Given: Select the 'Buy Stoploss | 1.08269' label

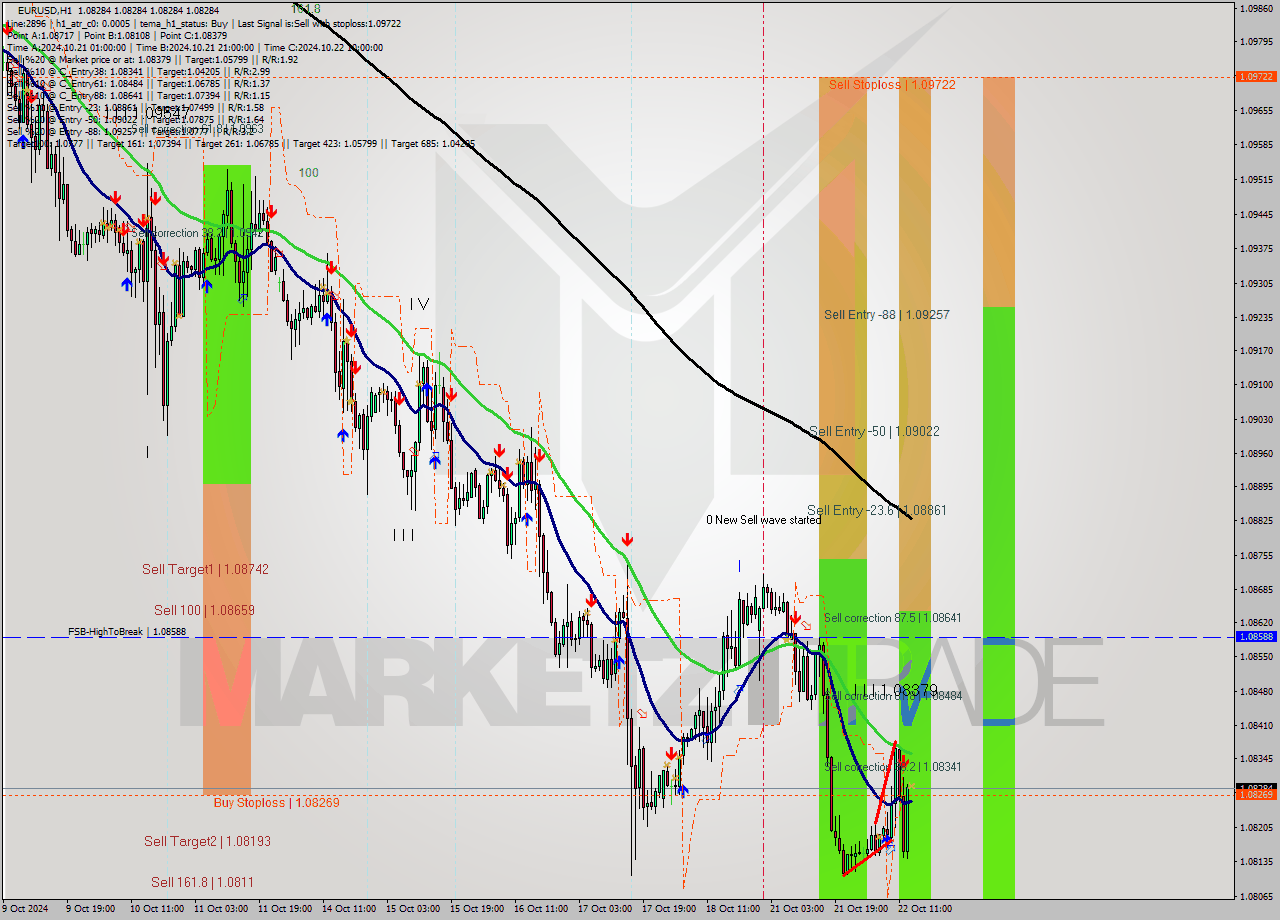Looking at the screenshot, I should 276,803.
